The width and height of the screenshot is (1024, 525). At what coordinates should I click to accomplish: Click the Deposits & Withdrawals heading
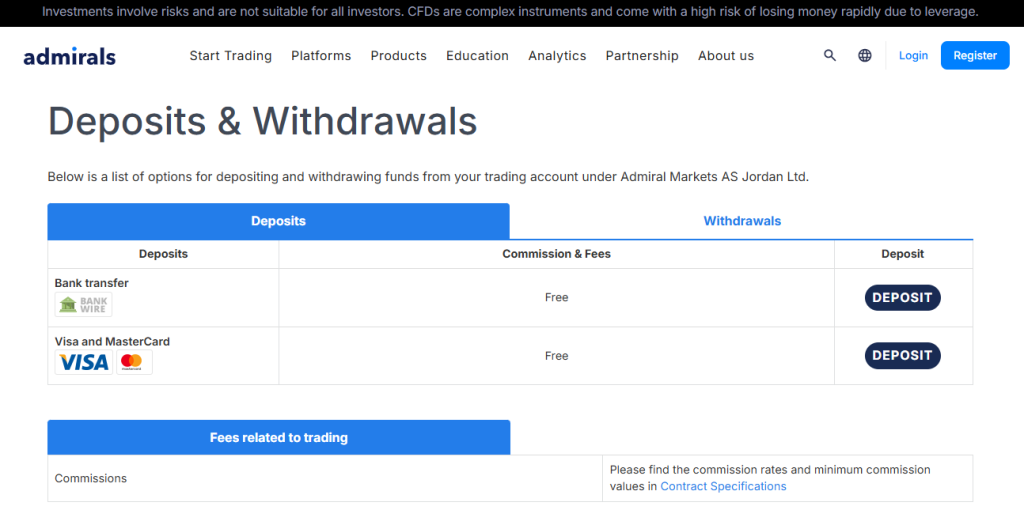(x=263, y=121)
